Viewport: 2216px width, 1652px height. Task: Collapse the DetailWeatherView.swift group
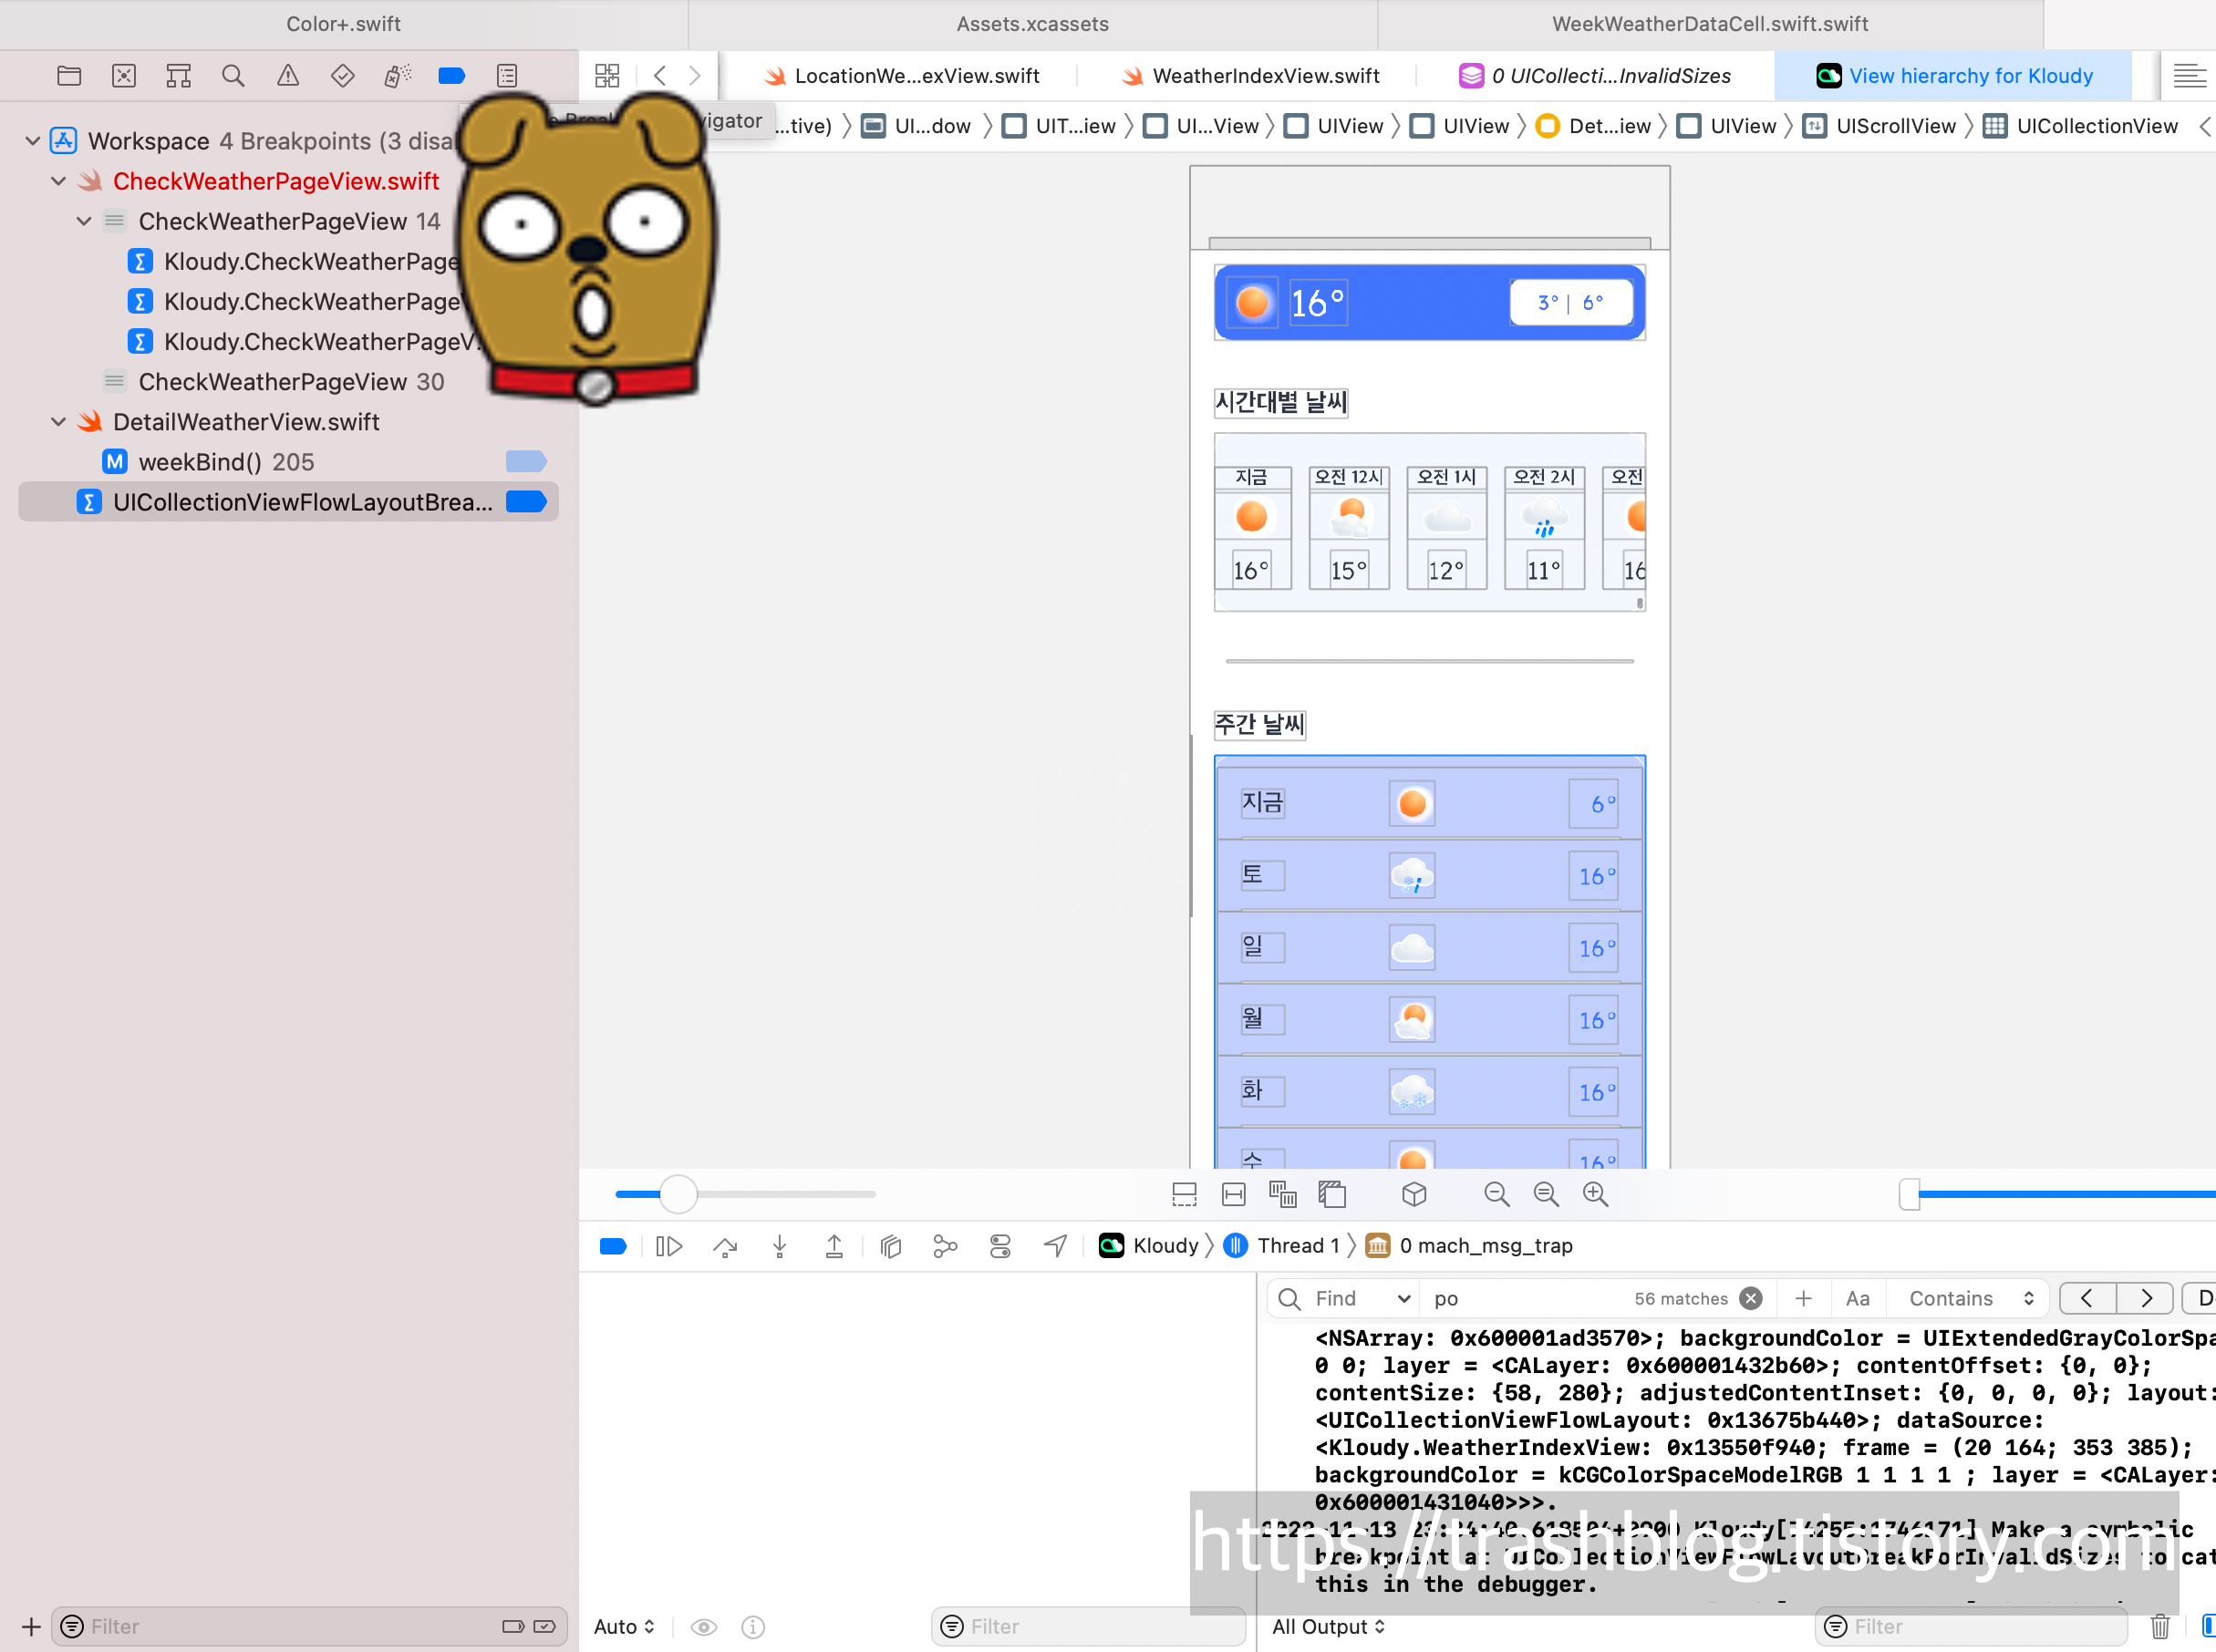tap(59, 422)
